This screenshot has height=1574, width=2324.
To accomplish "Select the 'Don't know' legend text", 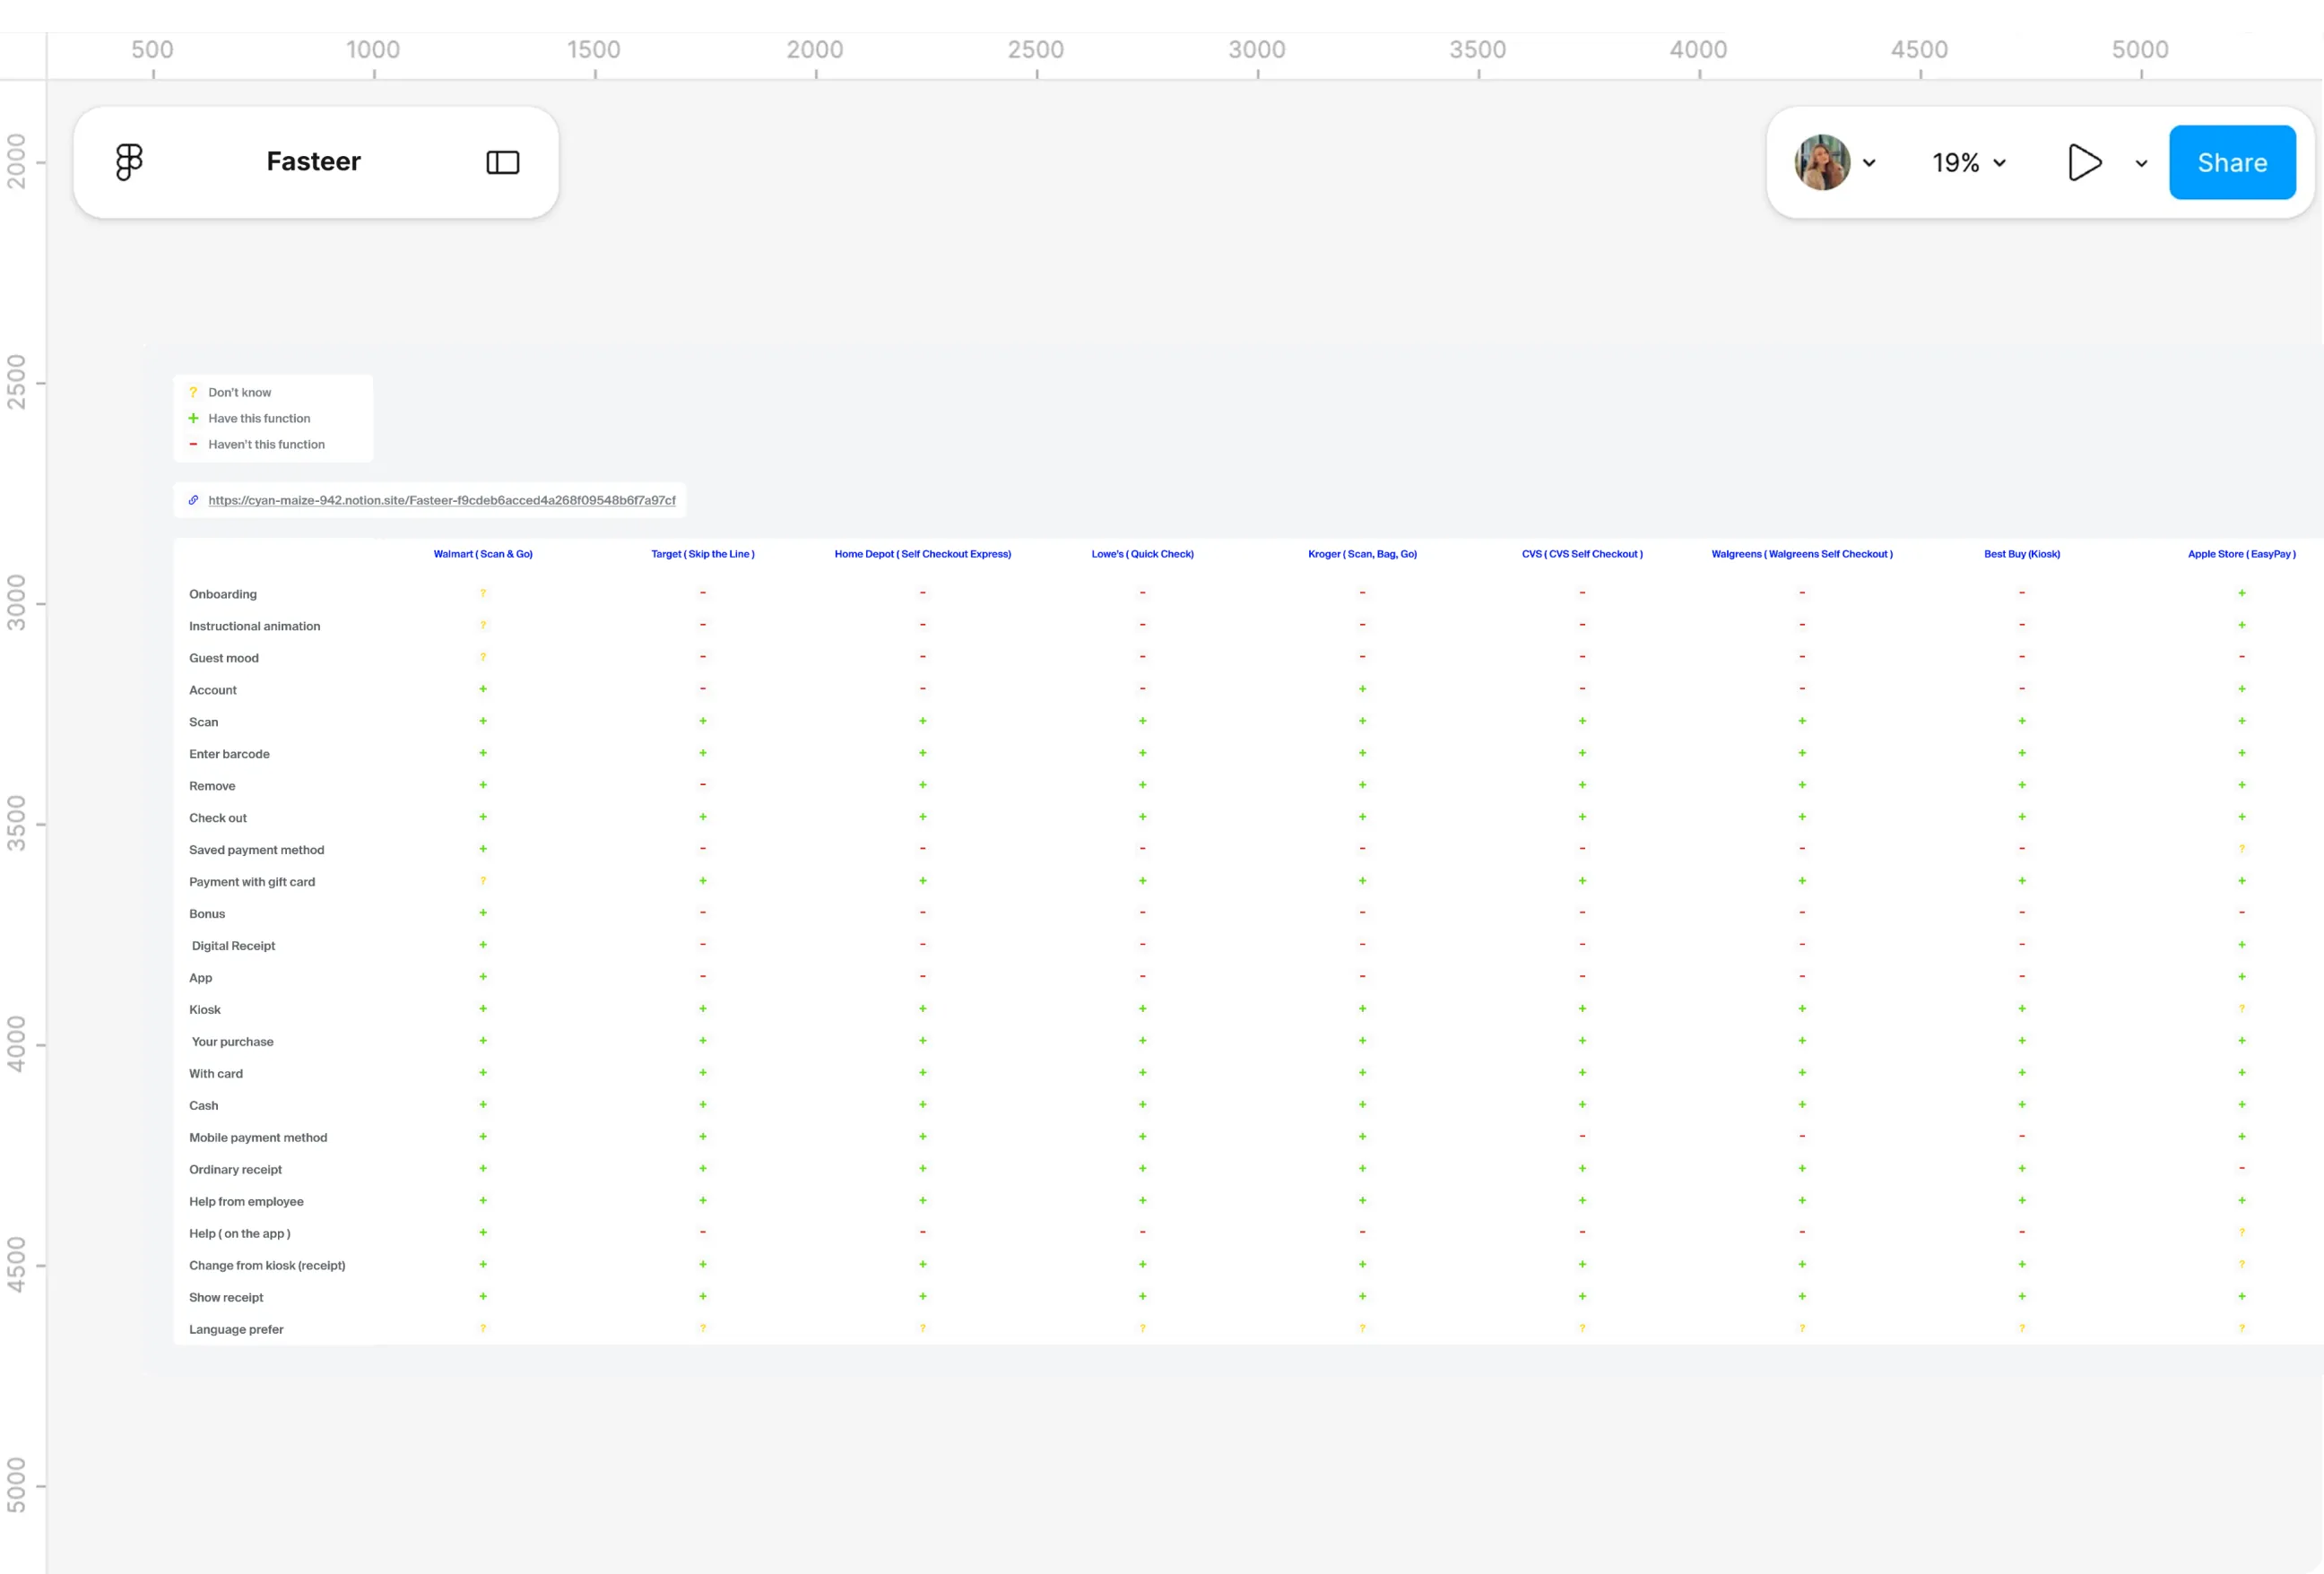I will (240, 392).
